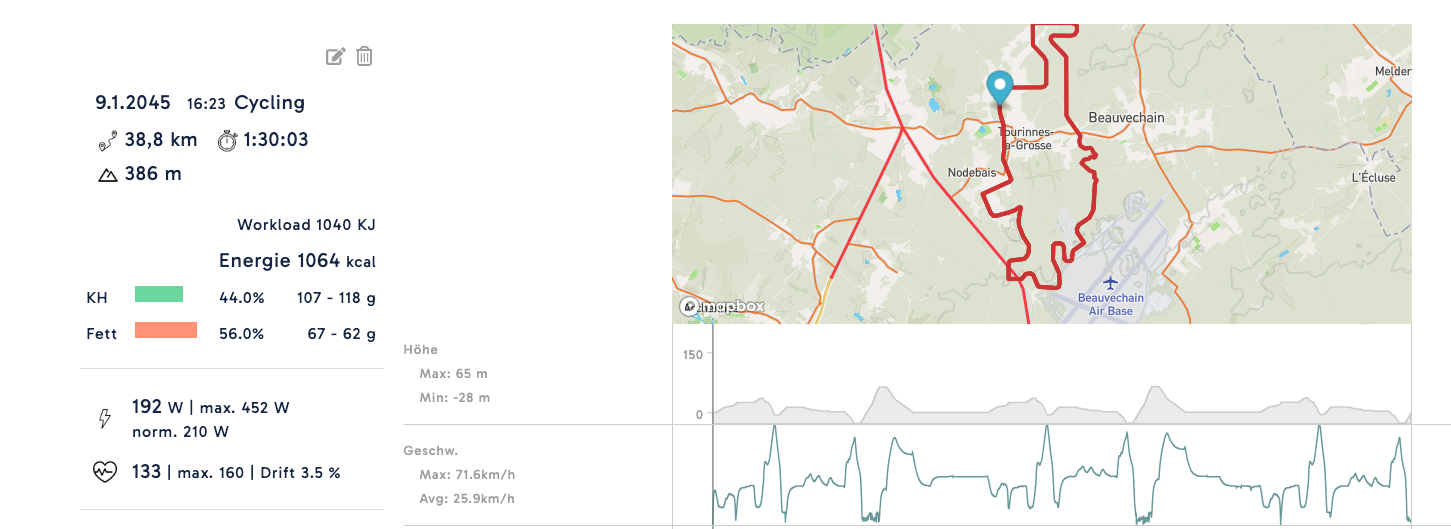This screenshot has width=1451, height=529.
Task: Click the Mapbox logo on the map
Action: pyautogui.click(x=721, y=307)
